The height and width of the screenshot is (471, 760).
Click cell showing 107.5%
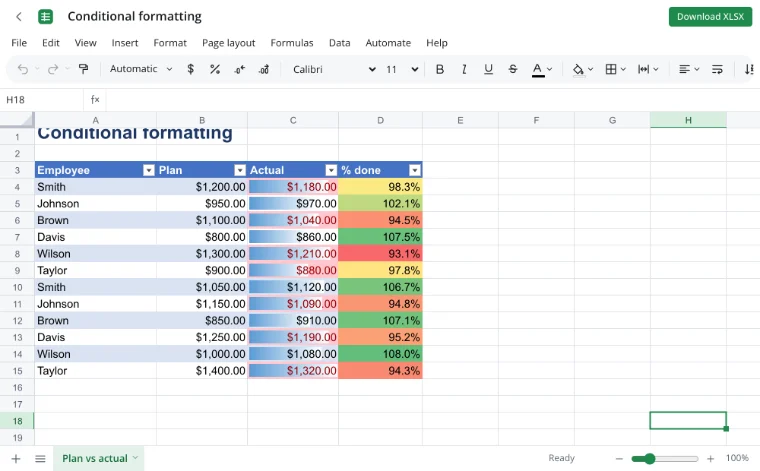click(380, 237)
